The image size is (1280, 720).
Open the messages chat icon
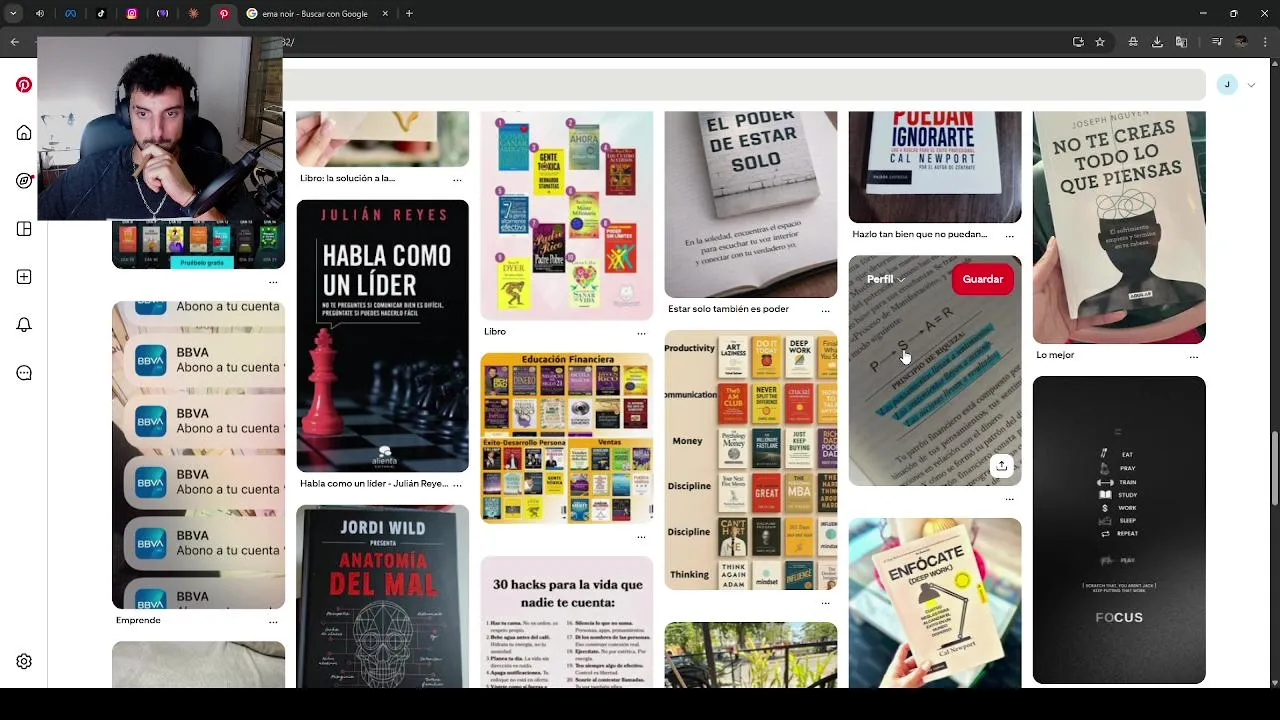click(24, 373)
